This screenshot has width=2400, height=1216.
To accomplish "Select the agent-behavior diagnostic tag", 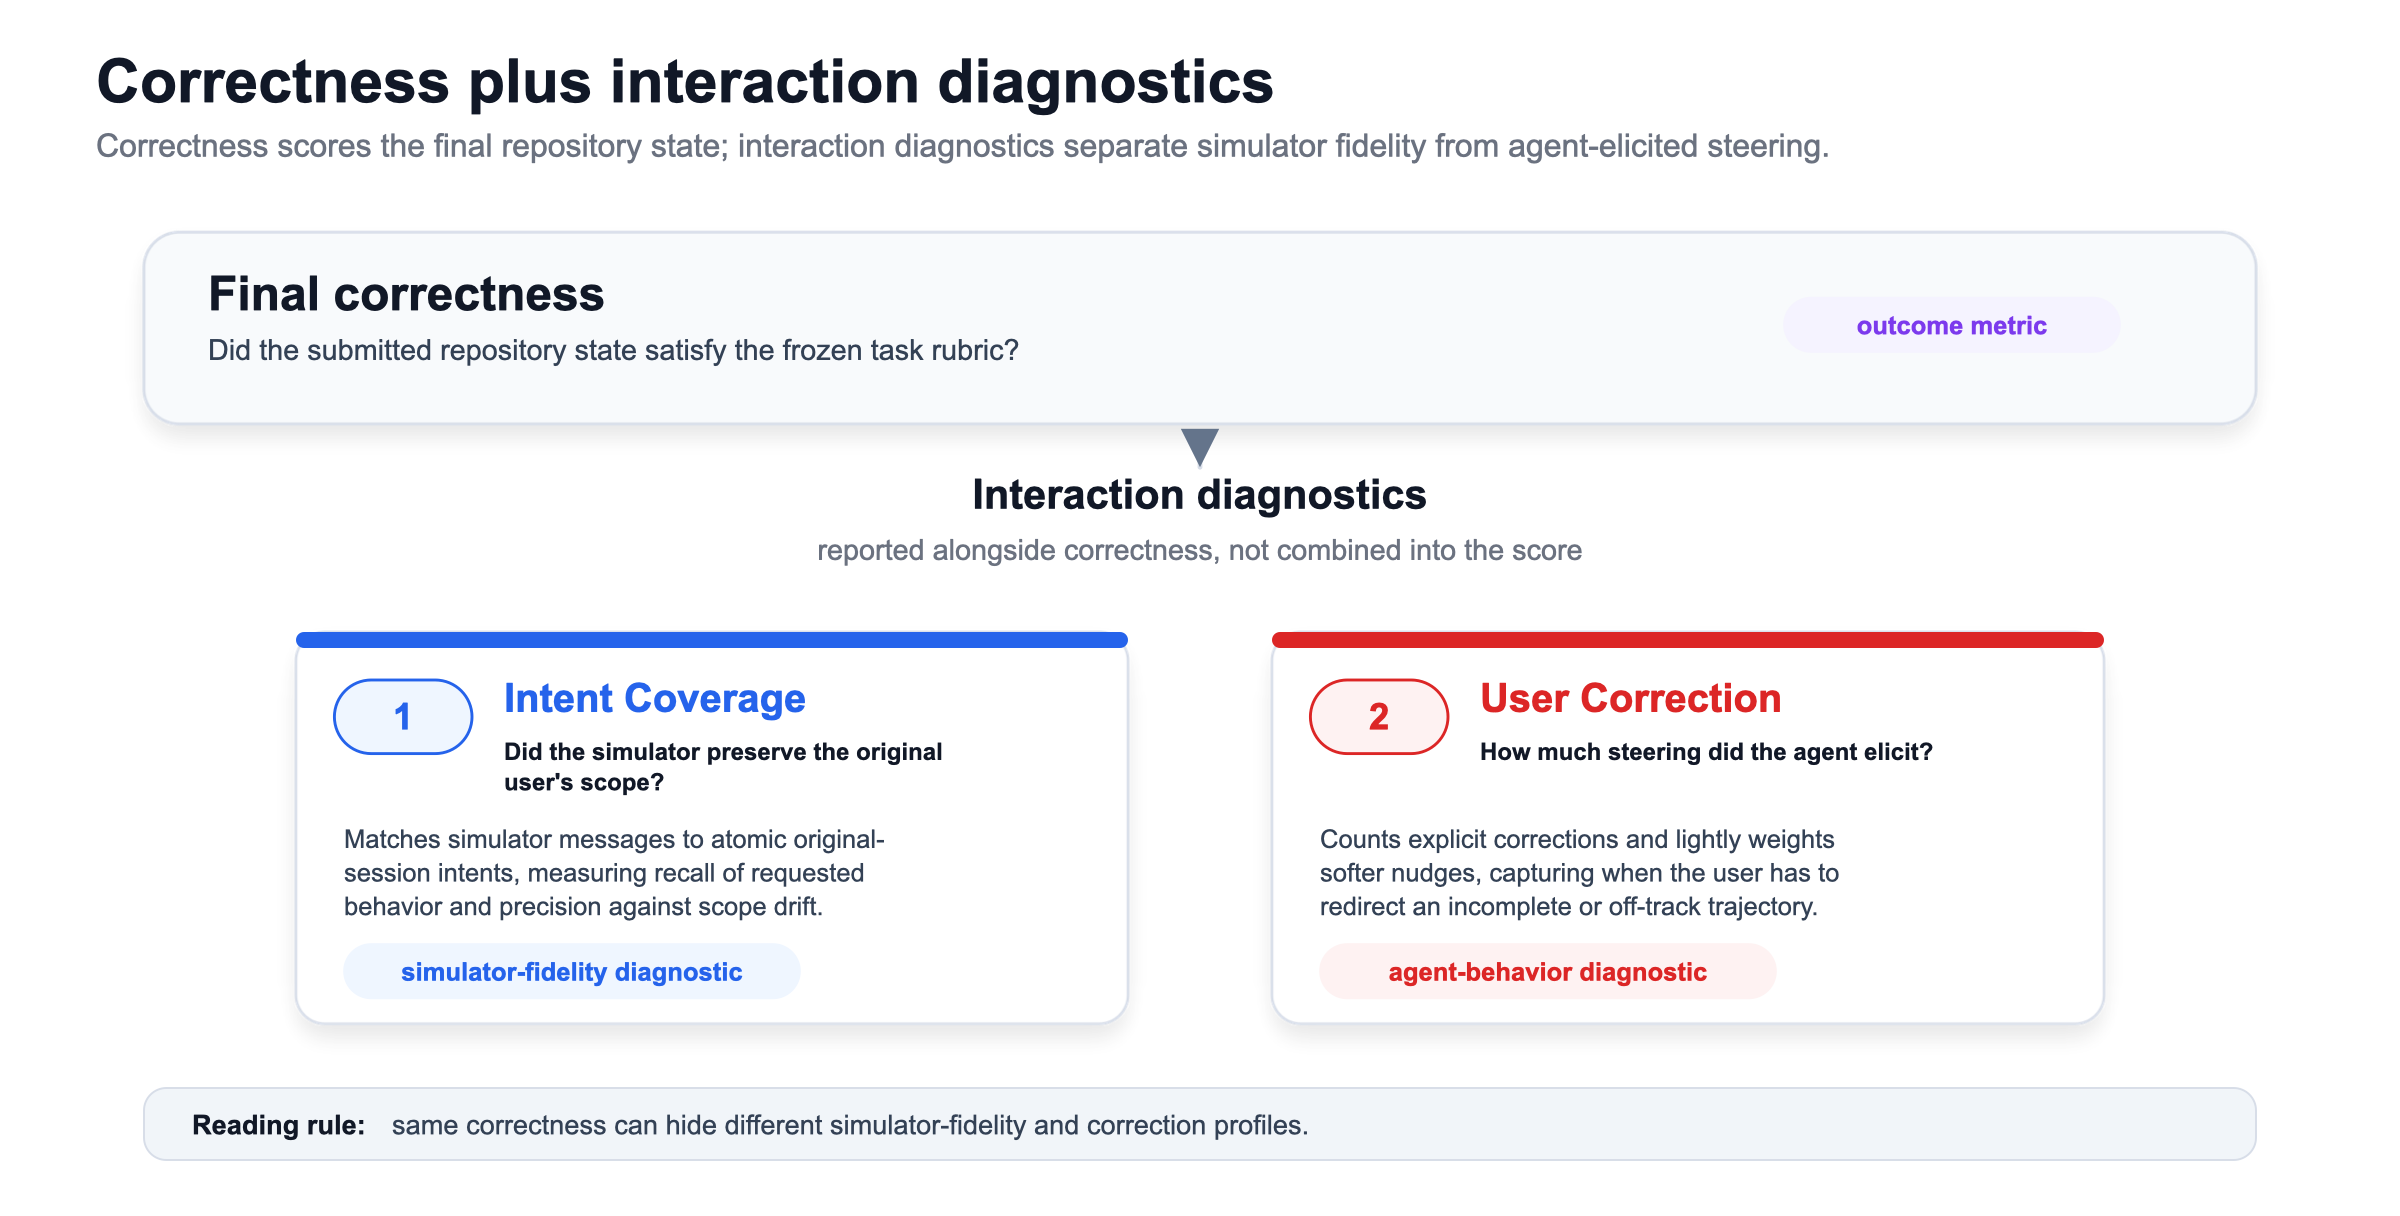I will (x=1547, y=971).
